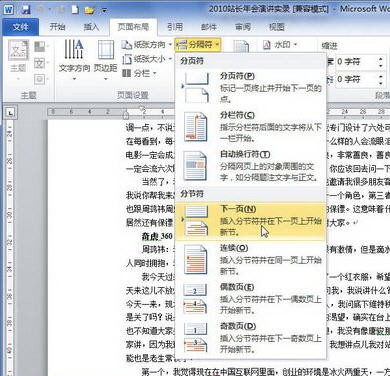The width and height of the screenshot is (390, 376).
Task: Switch to the 视图 tab
Action: (277, 27)
